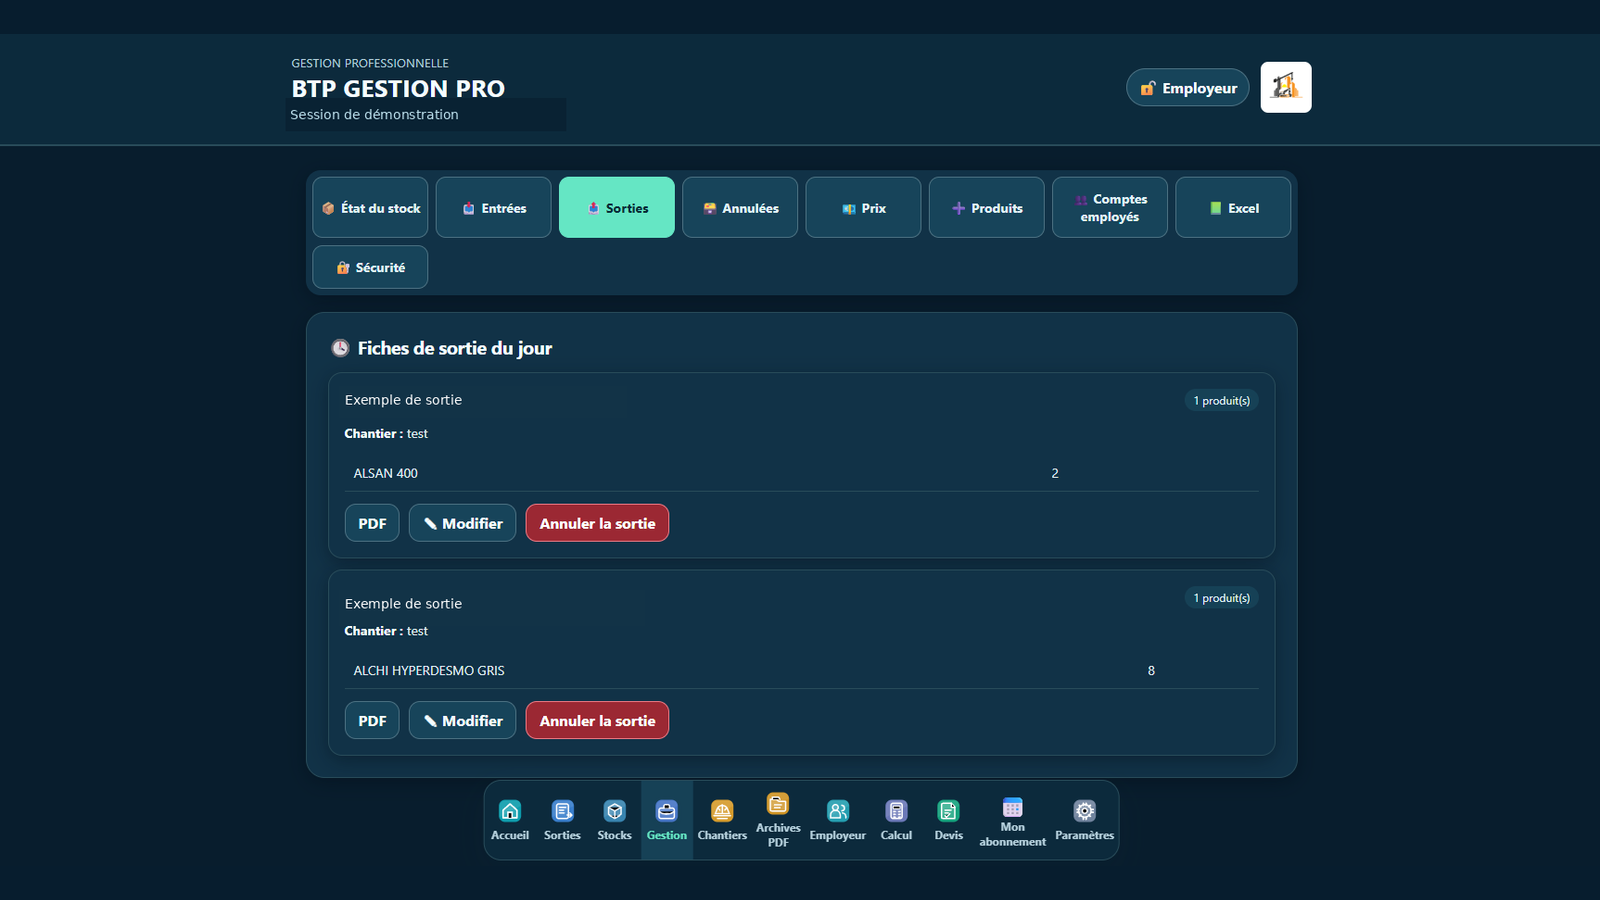Open Archives PDF in the bottom bar
The width and height of the screenshot is (1600, 900).
coord(778,820)
